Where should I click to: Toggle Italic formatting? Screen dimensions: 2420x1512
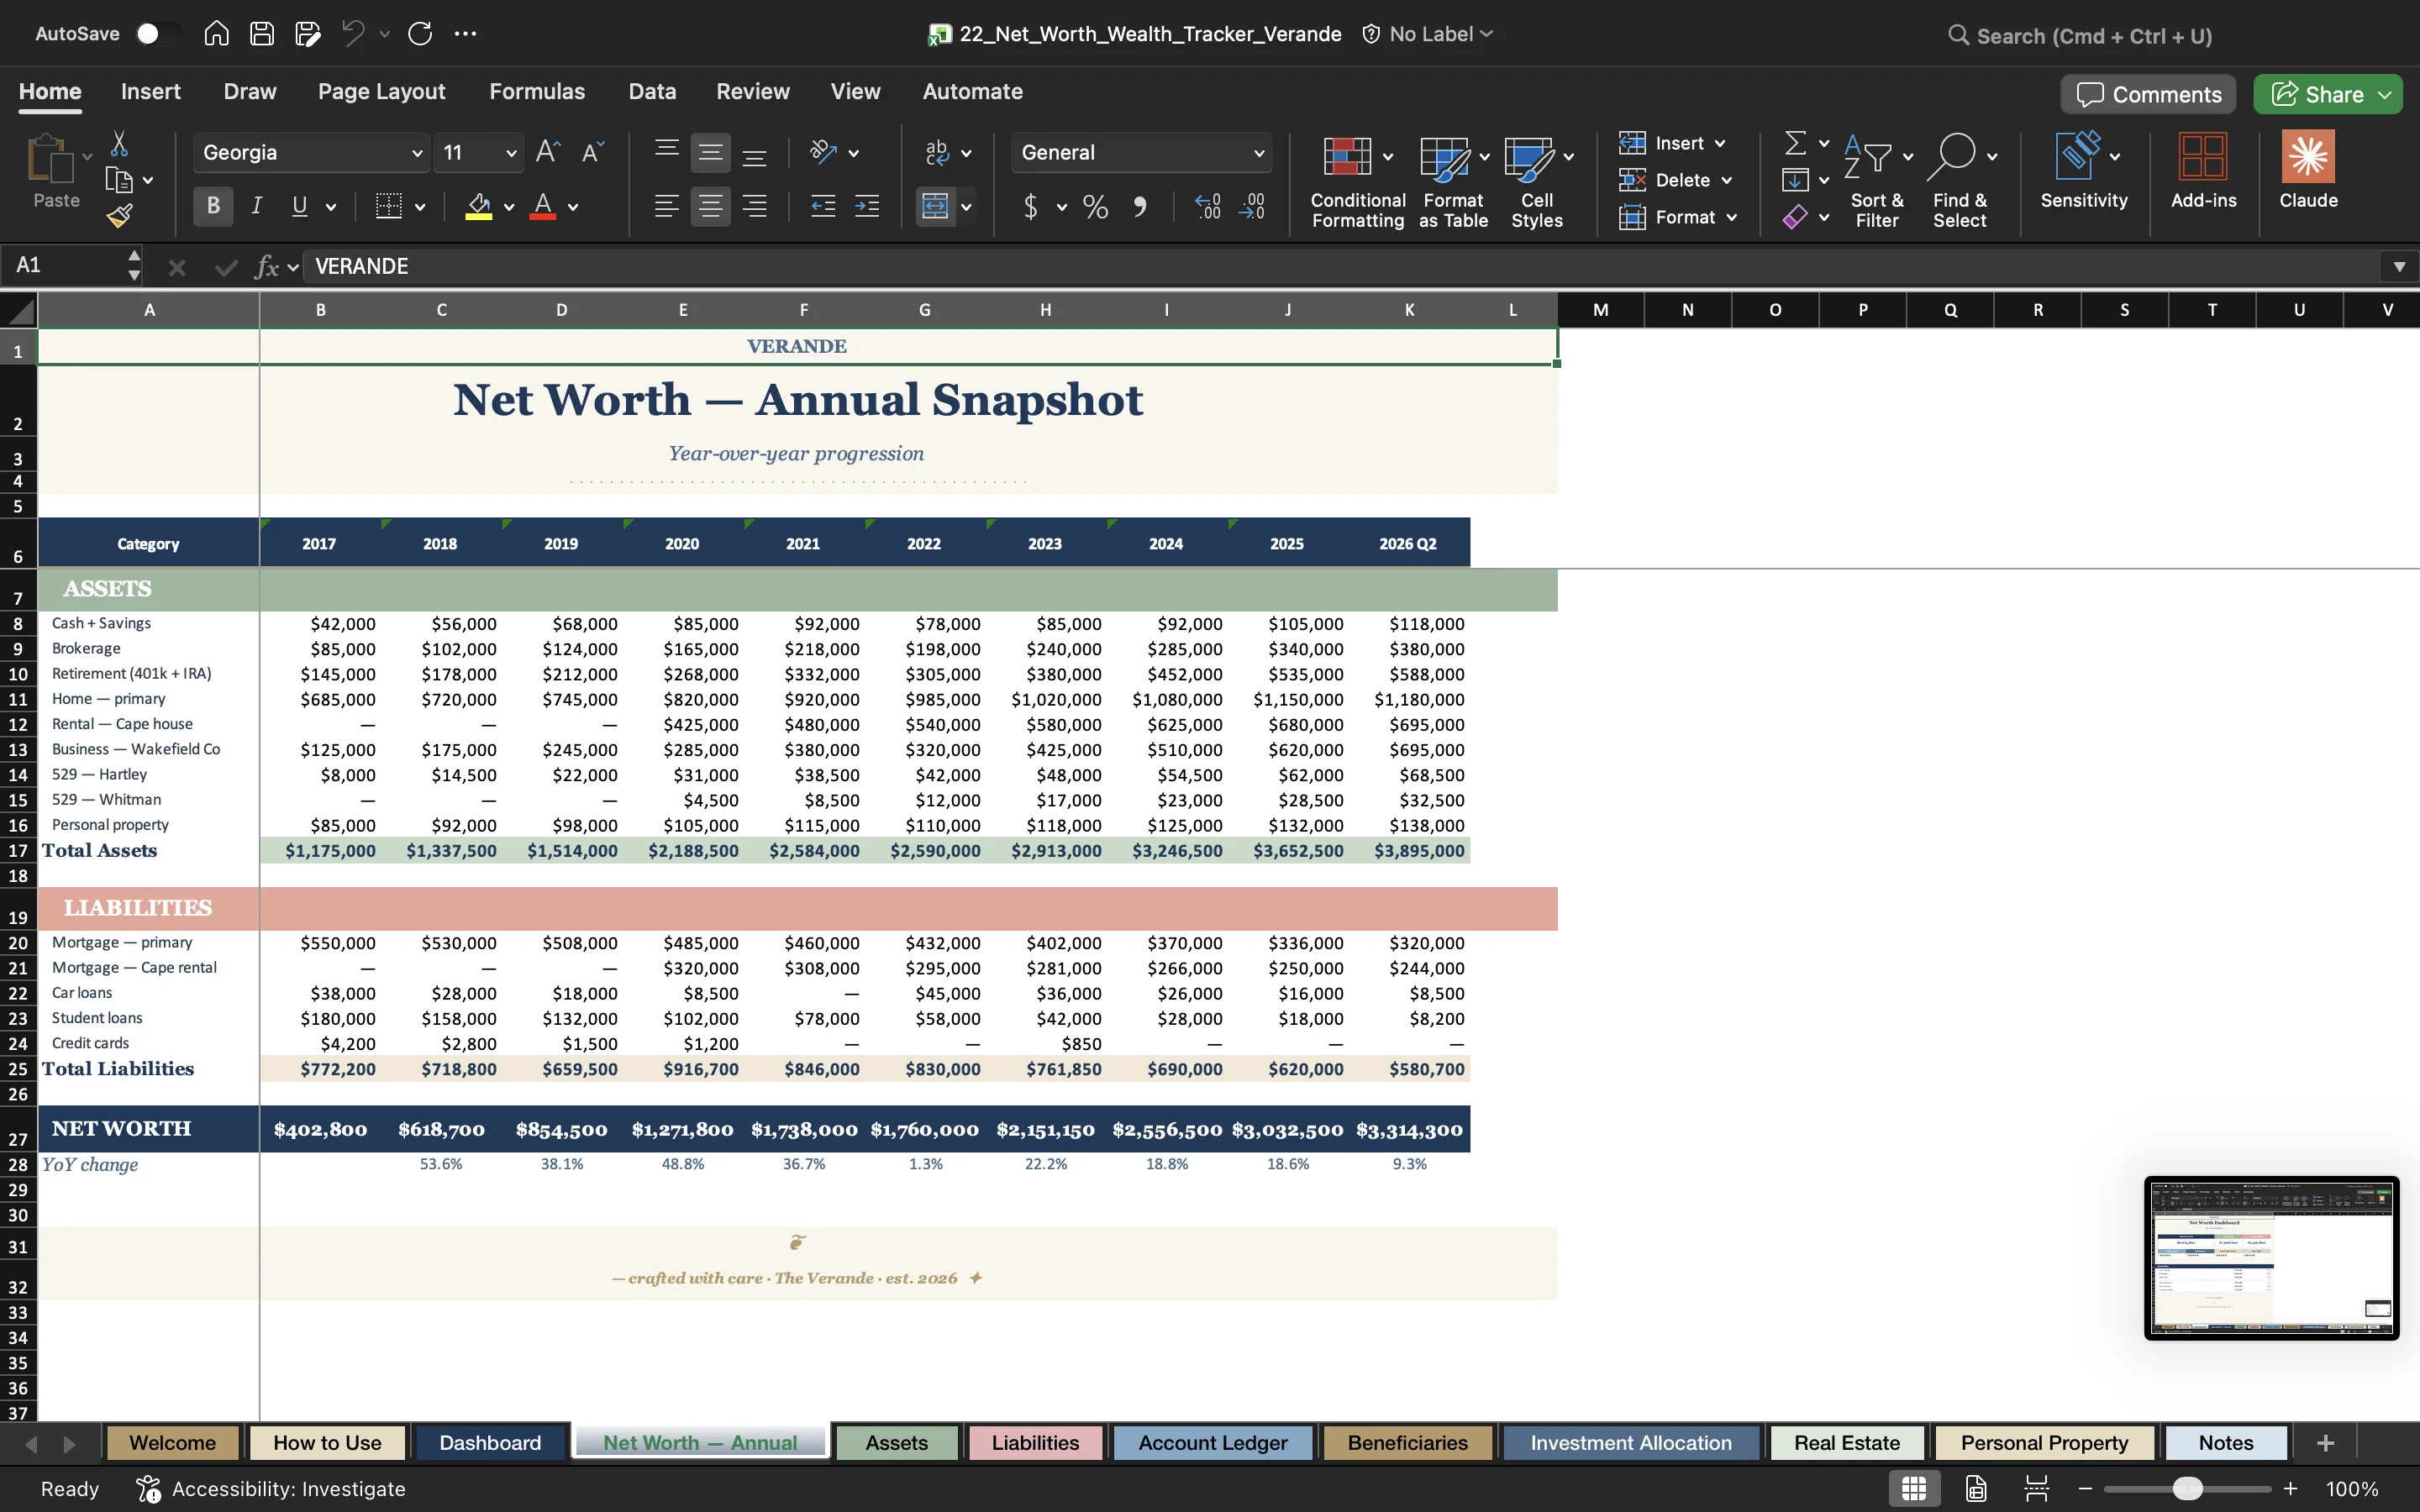pyautogui.click(x=256, y=207)
